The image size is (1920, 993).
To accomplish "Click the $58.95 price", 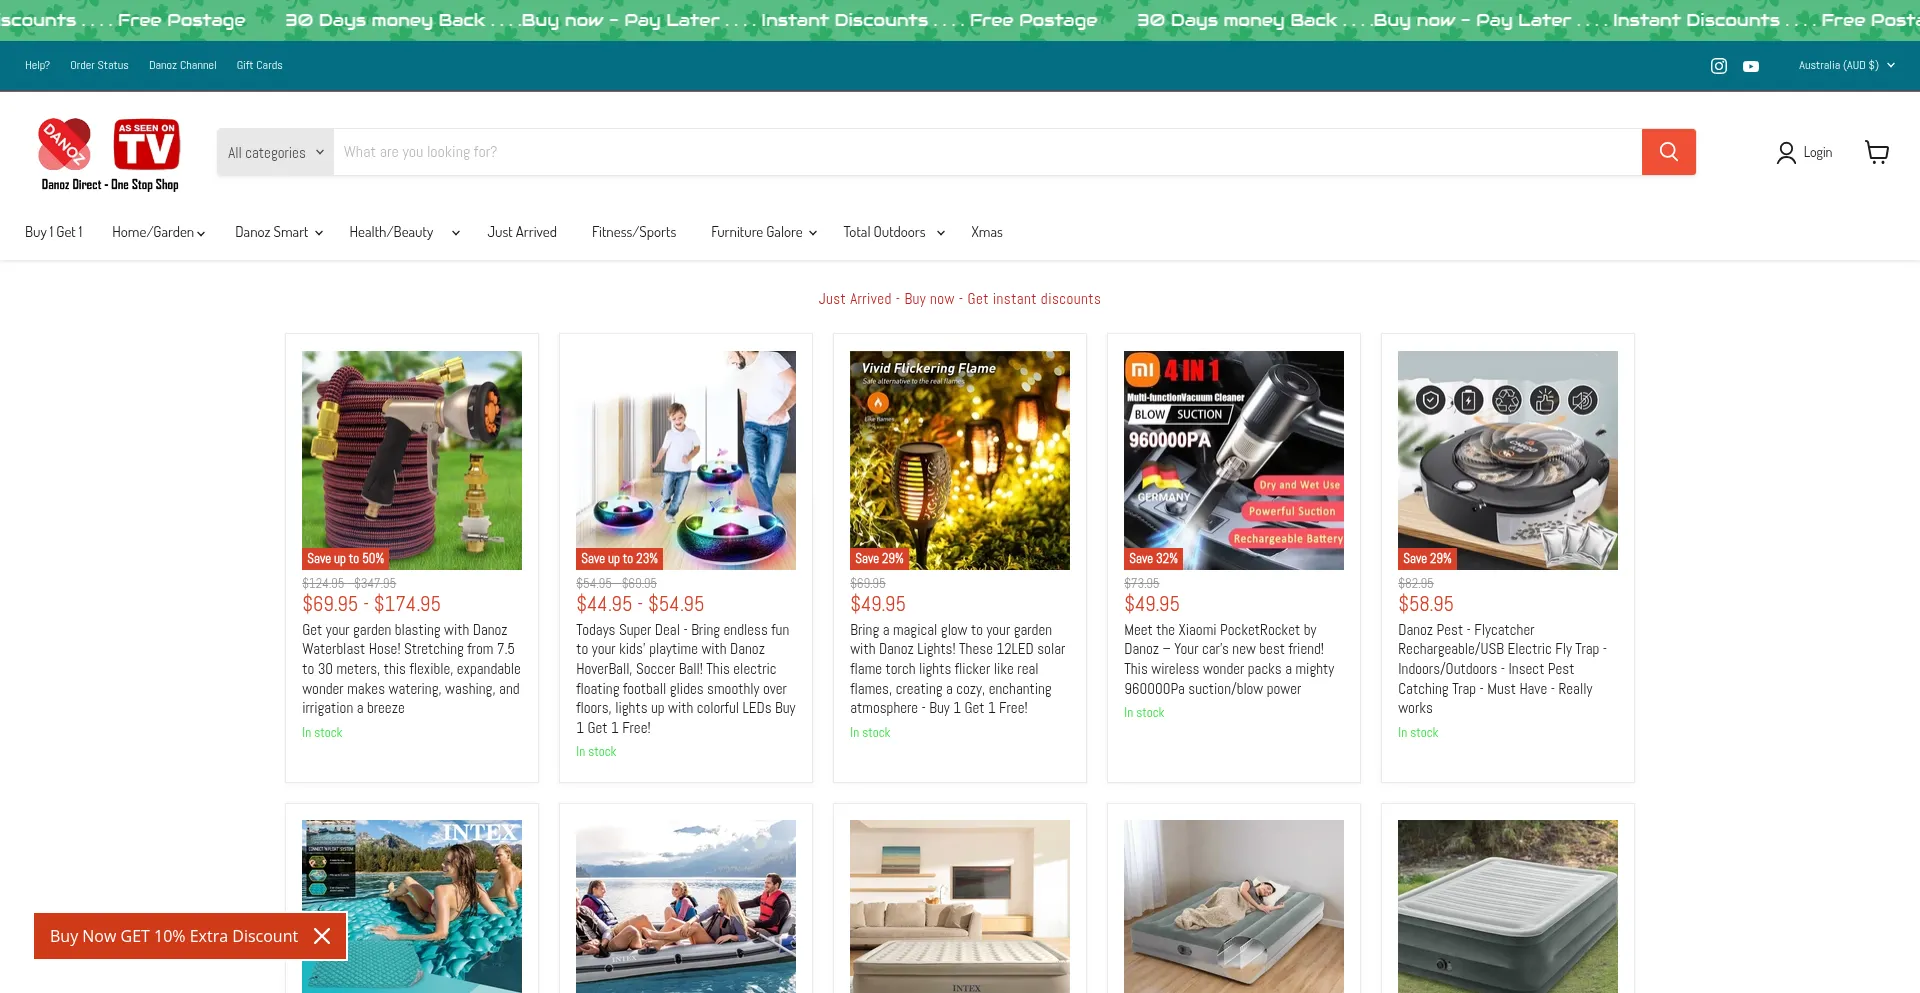I will [1426, 604].
